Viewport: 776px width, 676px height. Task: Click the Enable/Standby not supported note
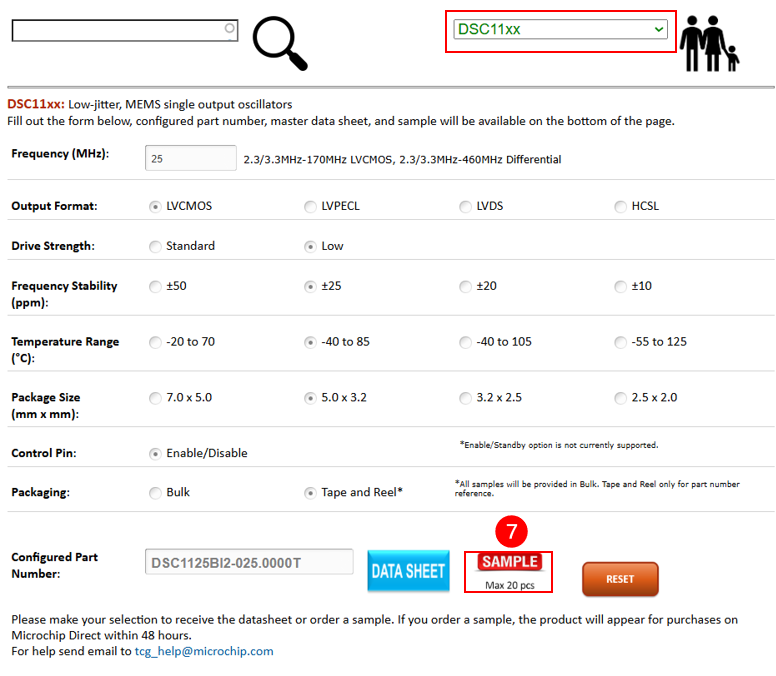[559, 445]
